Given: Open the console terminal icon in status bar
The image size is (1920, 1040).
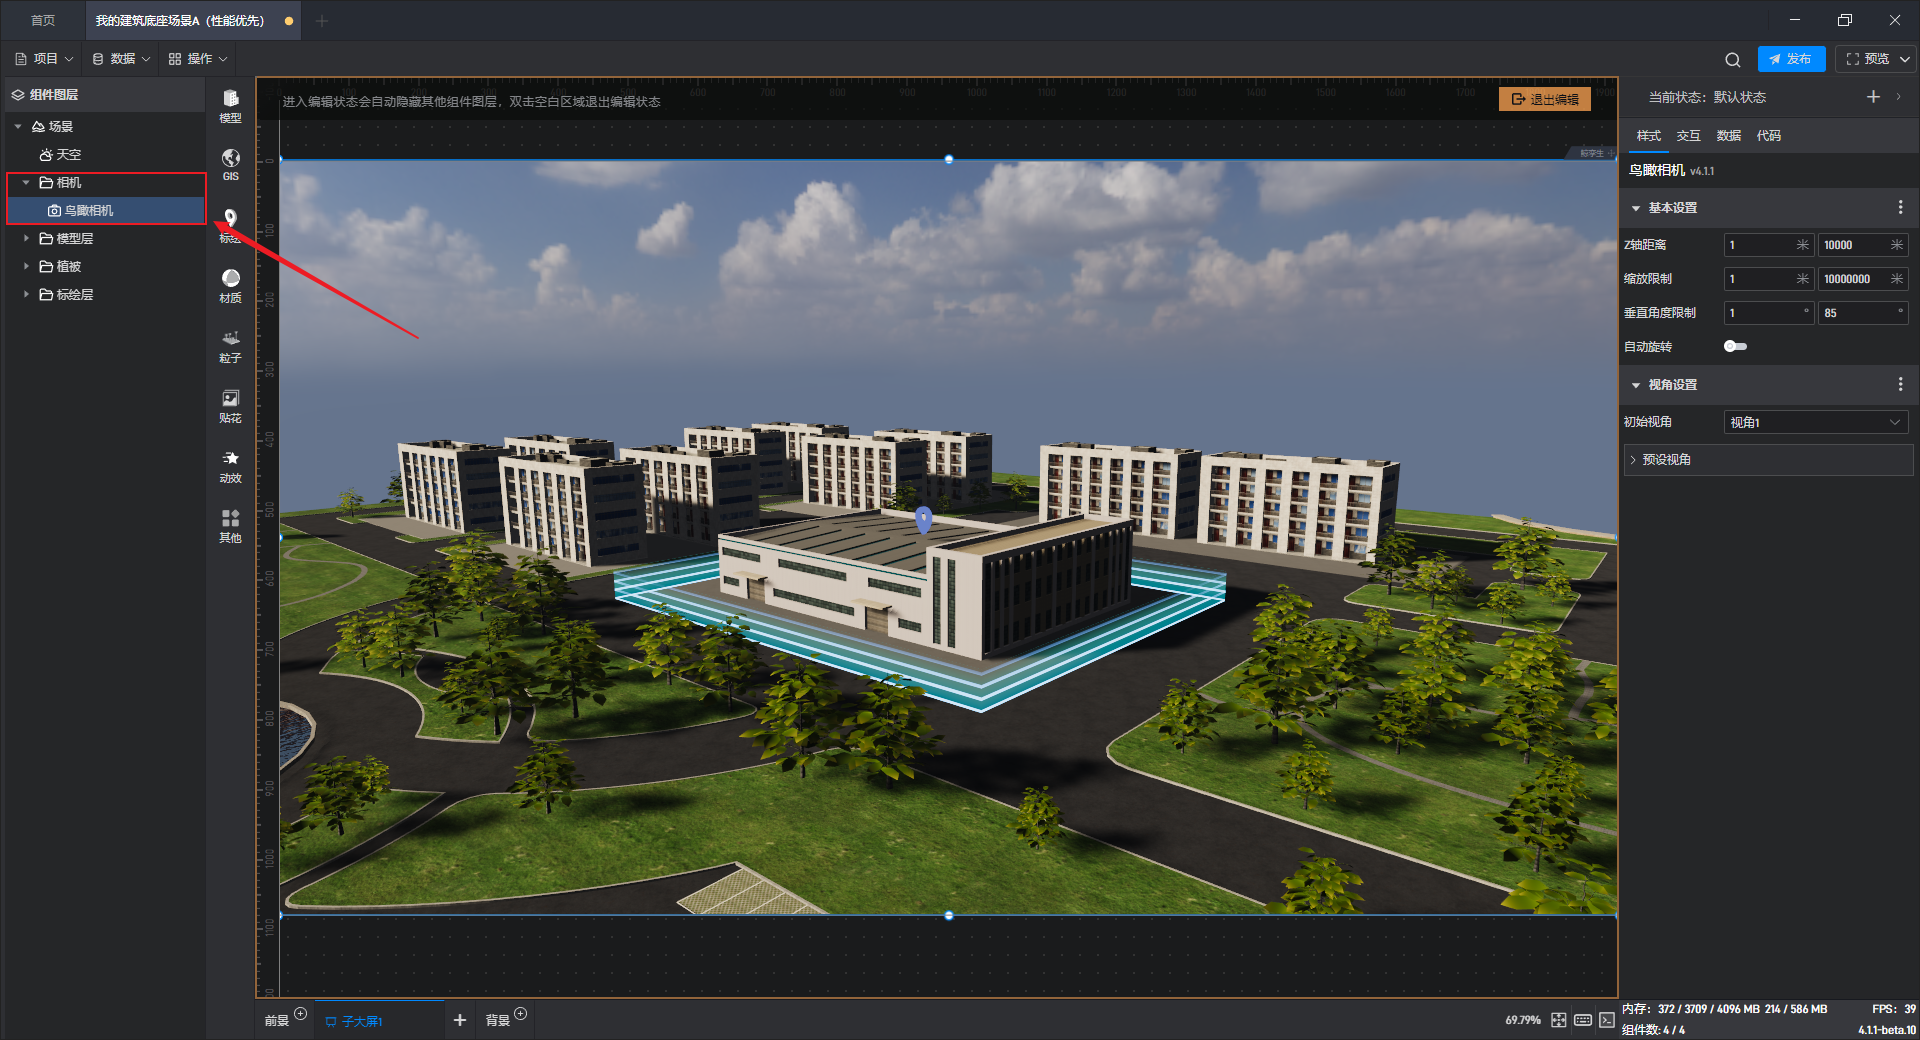Looking at the screenshot, I should [1606, 1020].
